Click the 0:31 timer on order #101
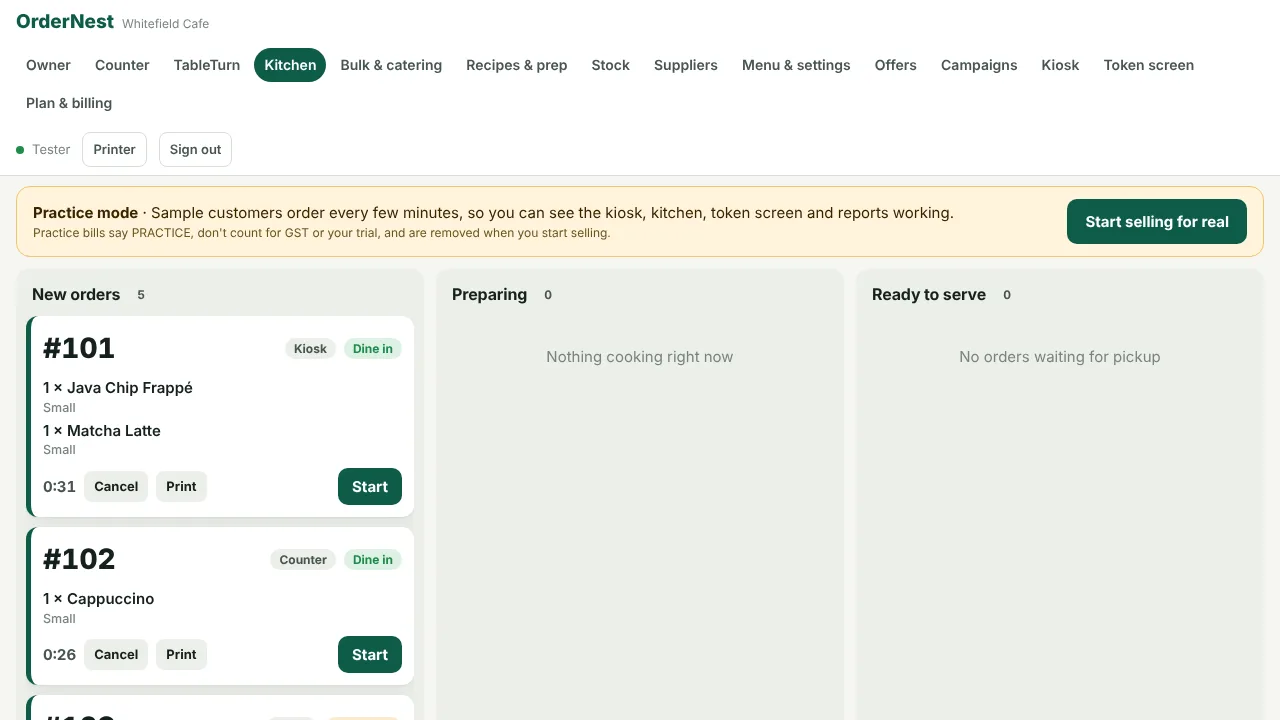 tap(59, 487)
